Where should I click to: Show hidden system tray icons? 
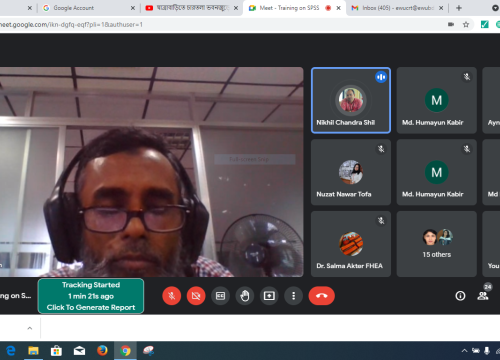464,351
